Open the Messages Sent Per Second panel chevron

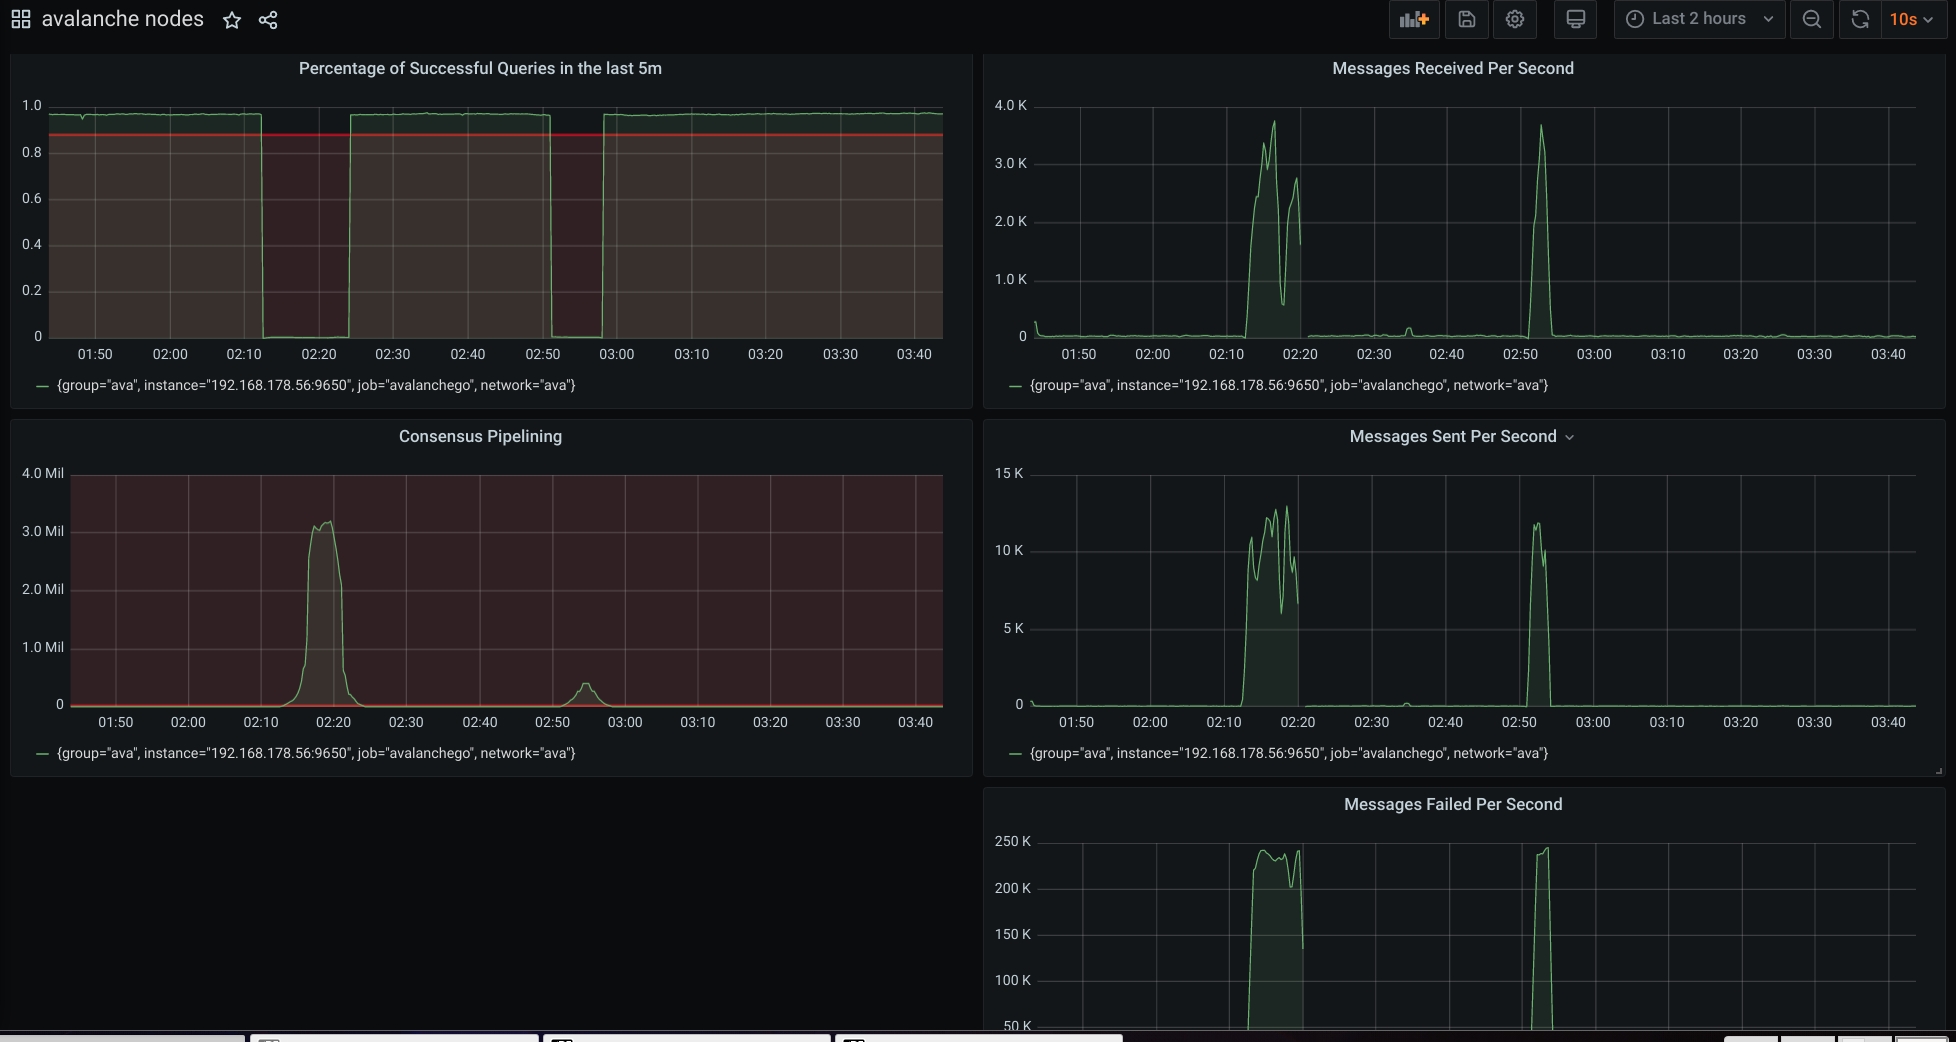pos(1570,437)
